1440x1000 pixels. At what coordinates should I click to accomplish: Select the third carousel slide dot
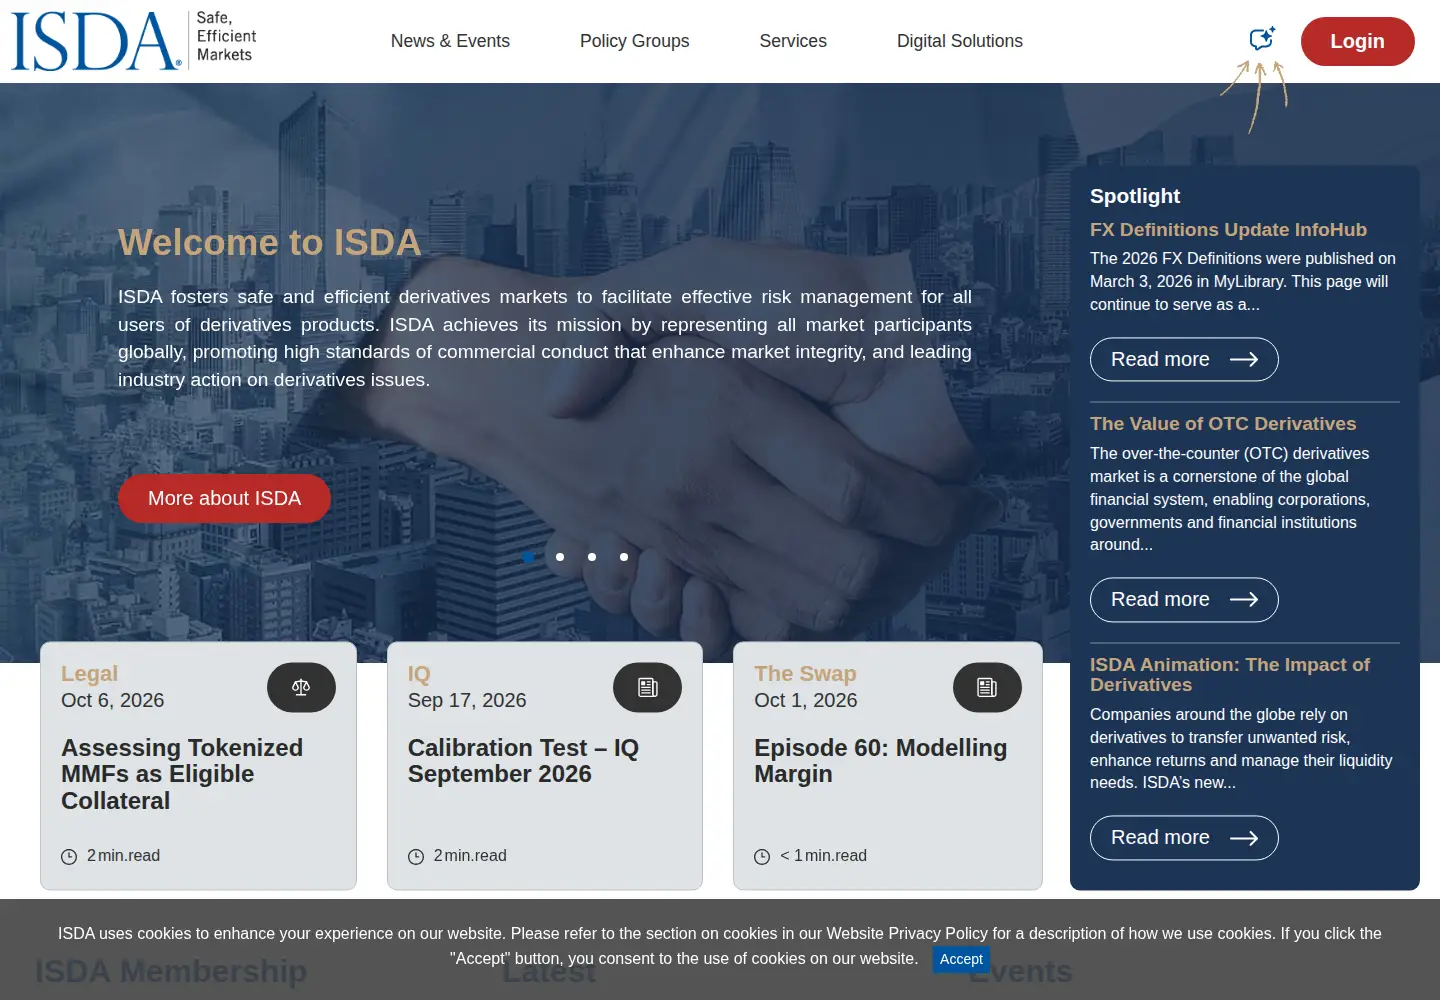(592, 557)
